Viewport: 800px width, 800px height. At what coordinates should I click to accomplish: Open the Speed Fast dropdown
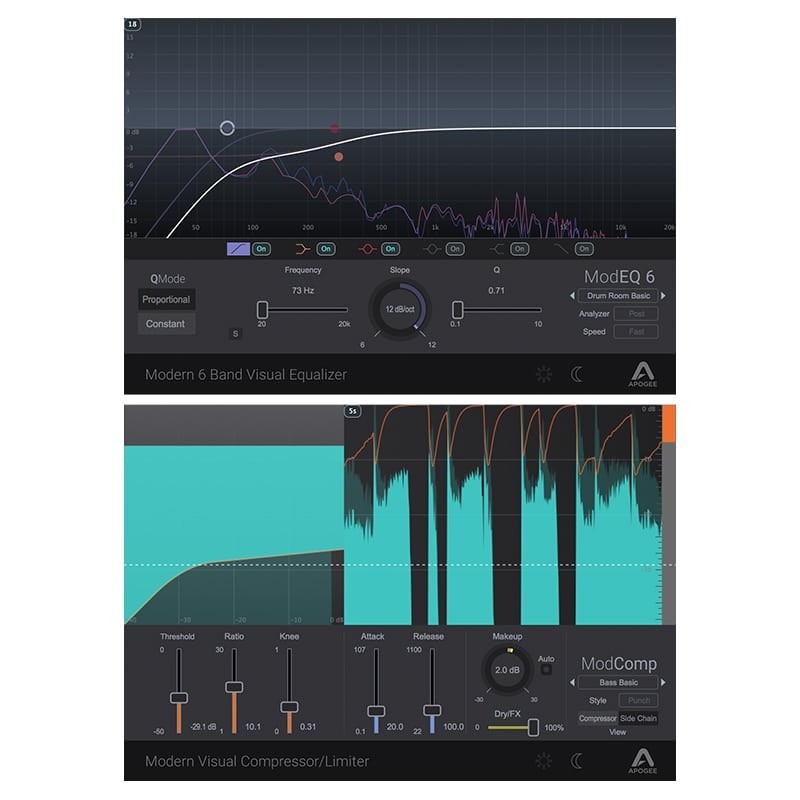coord(636,332)
